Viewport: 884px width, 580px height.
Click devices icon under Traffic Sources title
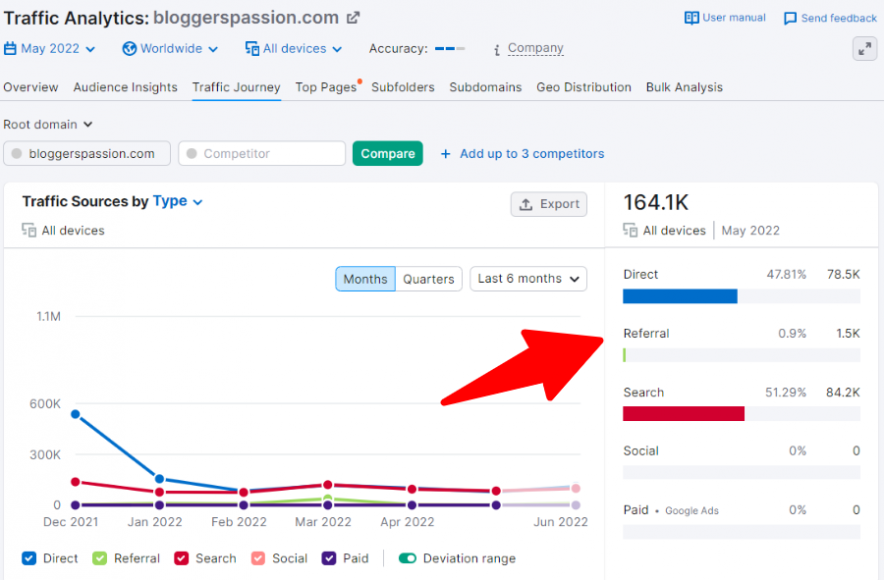[x=29, y=230]
